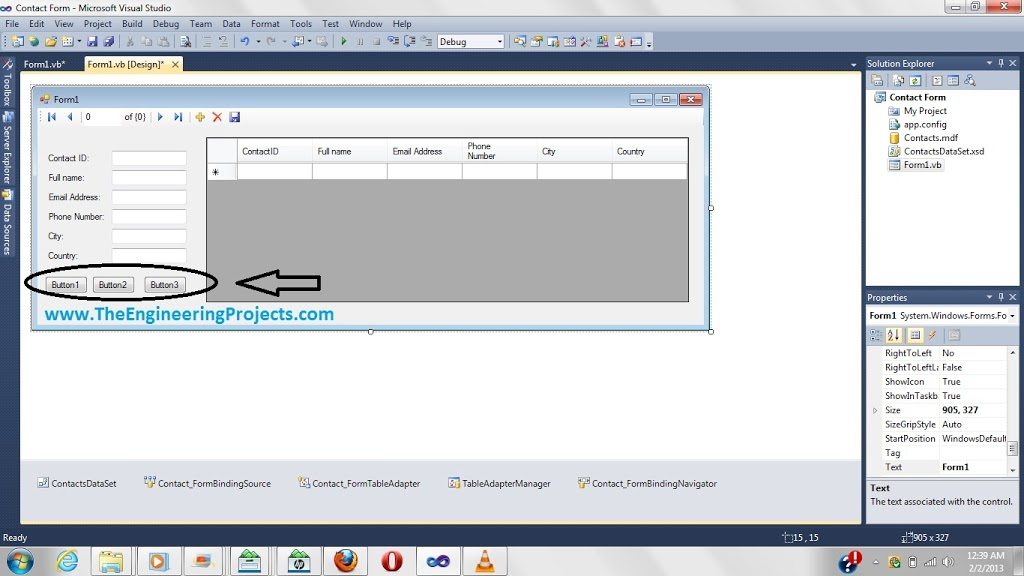Pin the Solution Explorer panel open
Screen dimensions: 1024x576
1001,63
